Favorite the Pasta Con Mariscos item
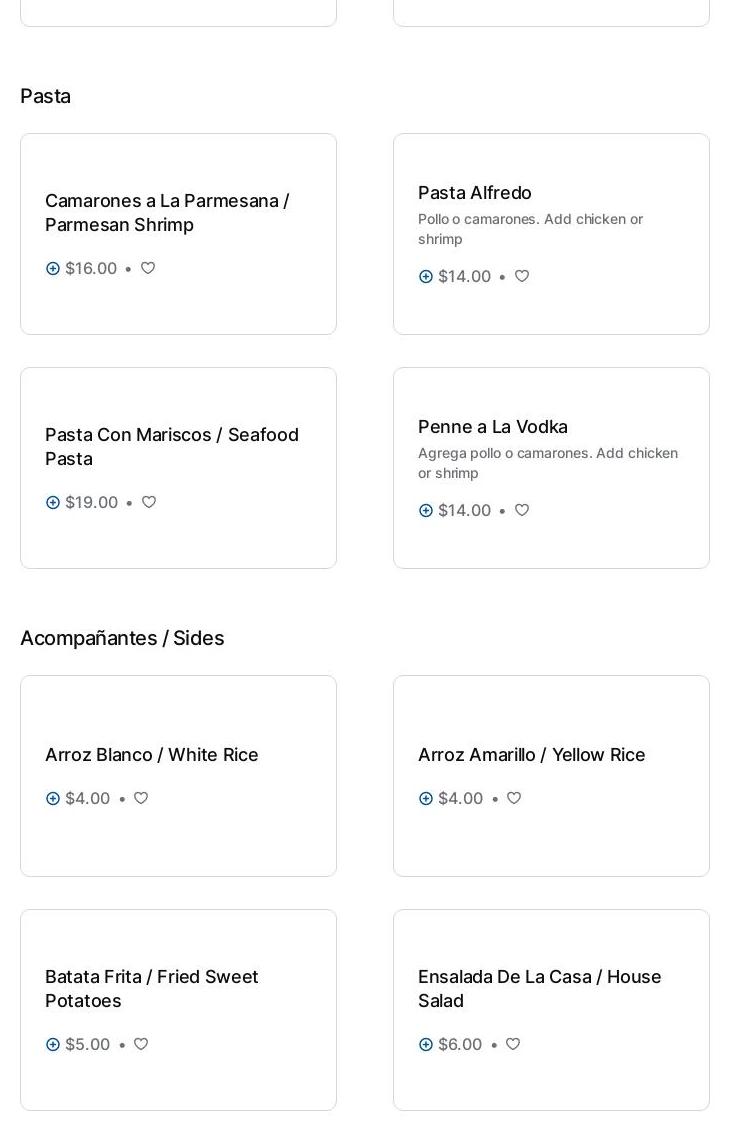 (149, 502)
